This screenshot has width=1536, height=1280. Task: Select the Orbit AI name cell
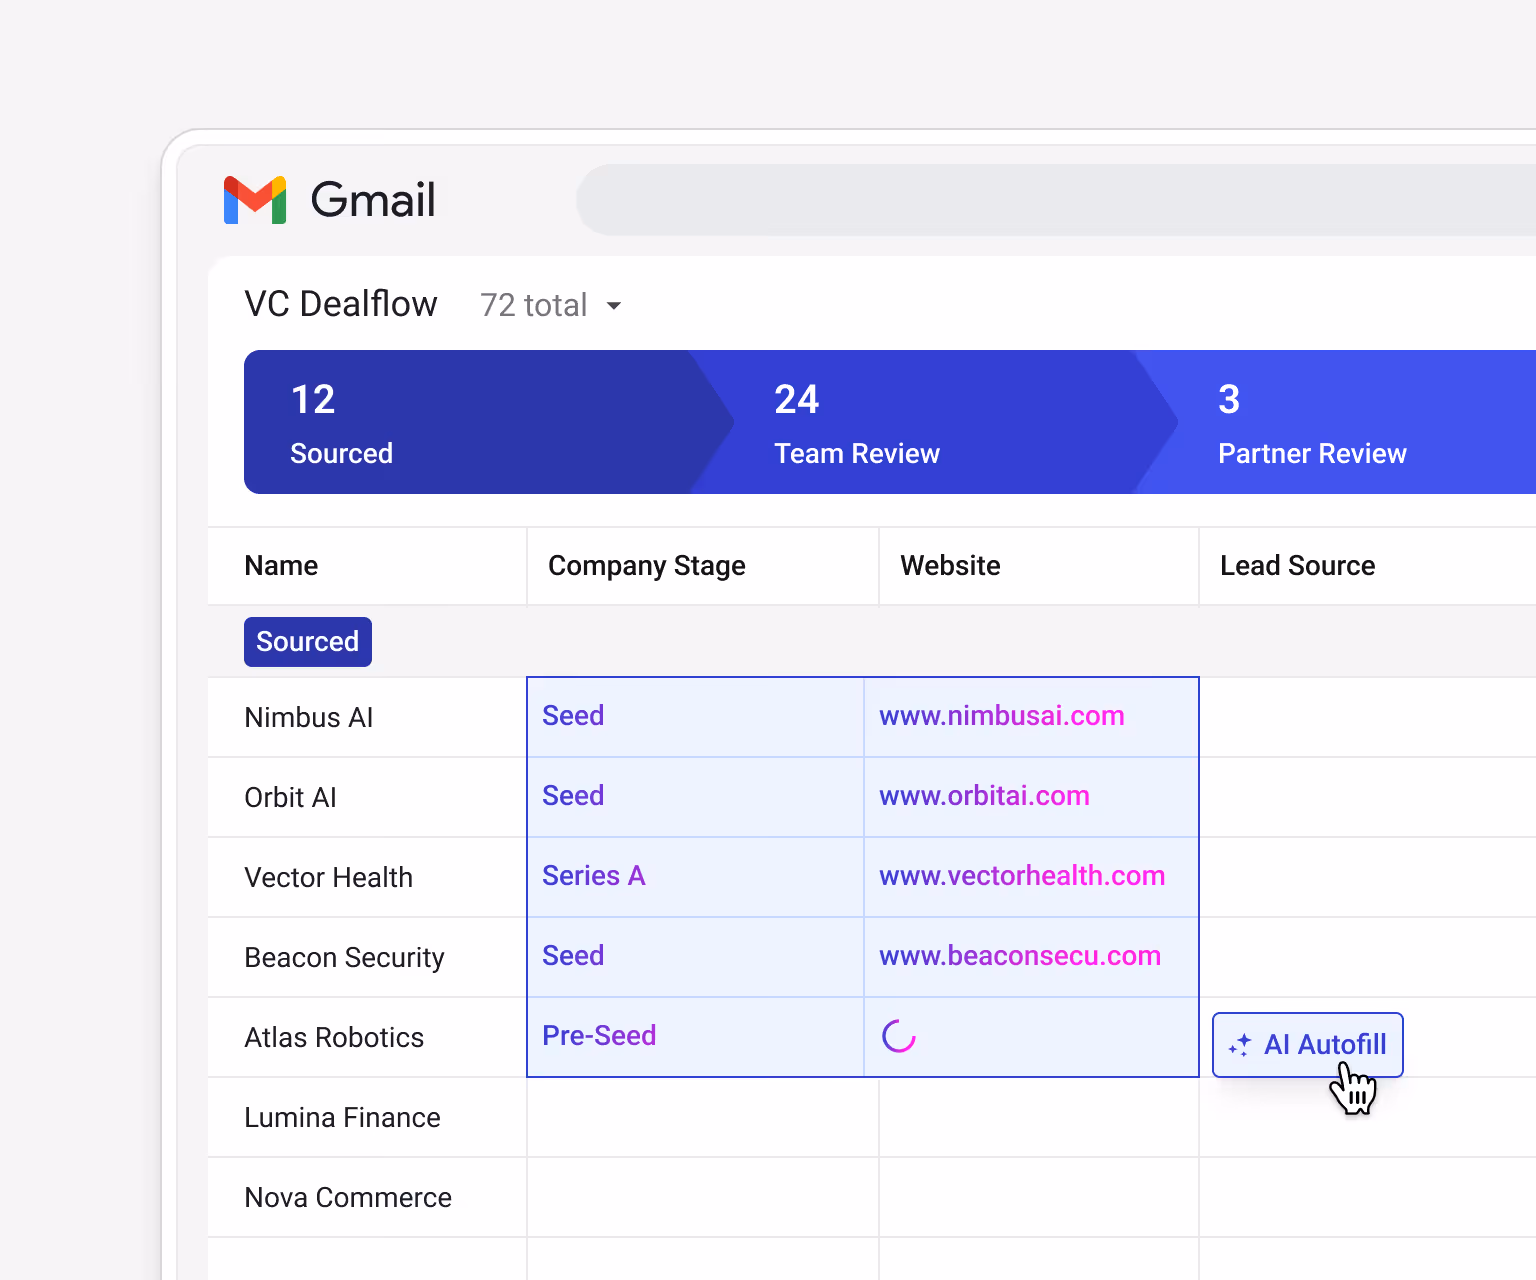click(x=367, y=798)
